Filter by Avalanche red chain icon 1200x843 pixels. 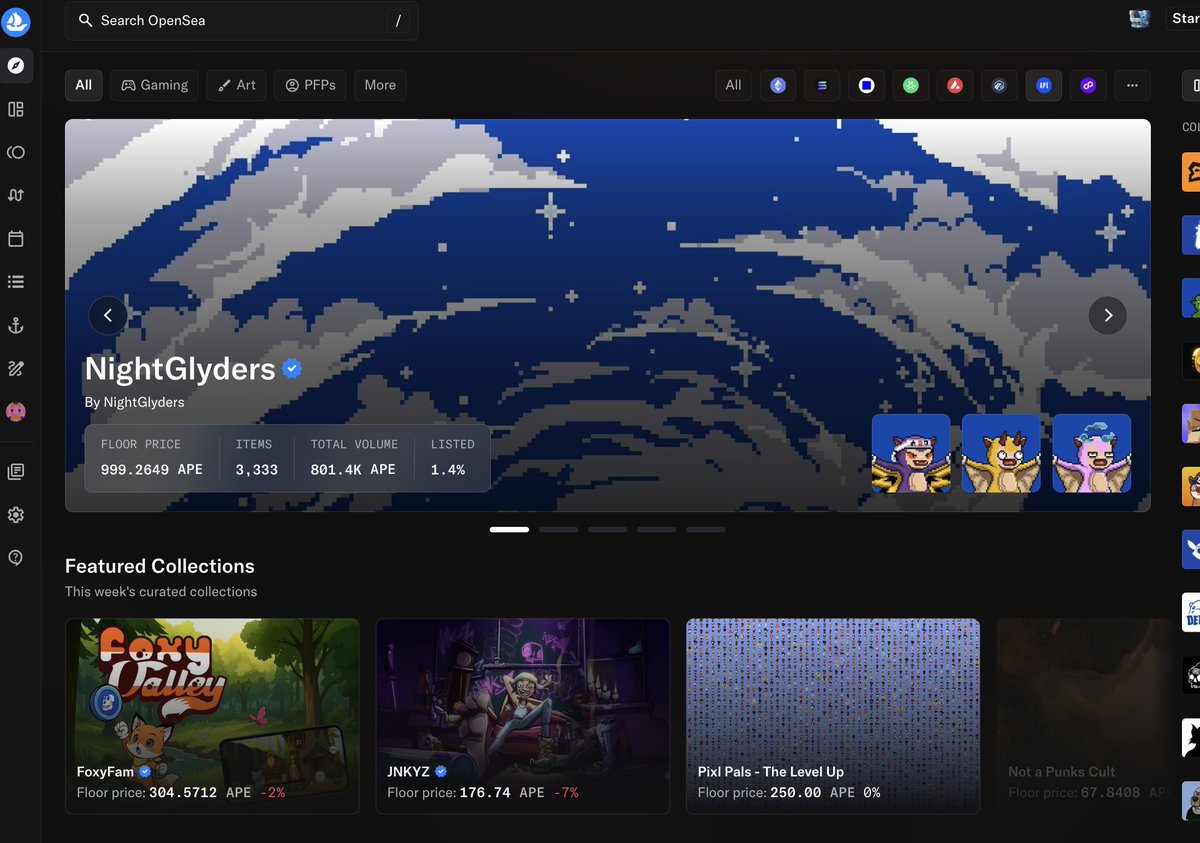tap(955, 85)
